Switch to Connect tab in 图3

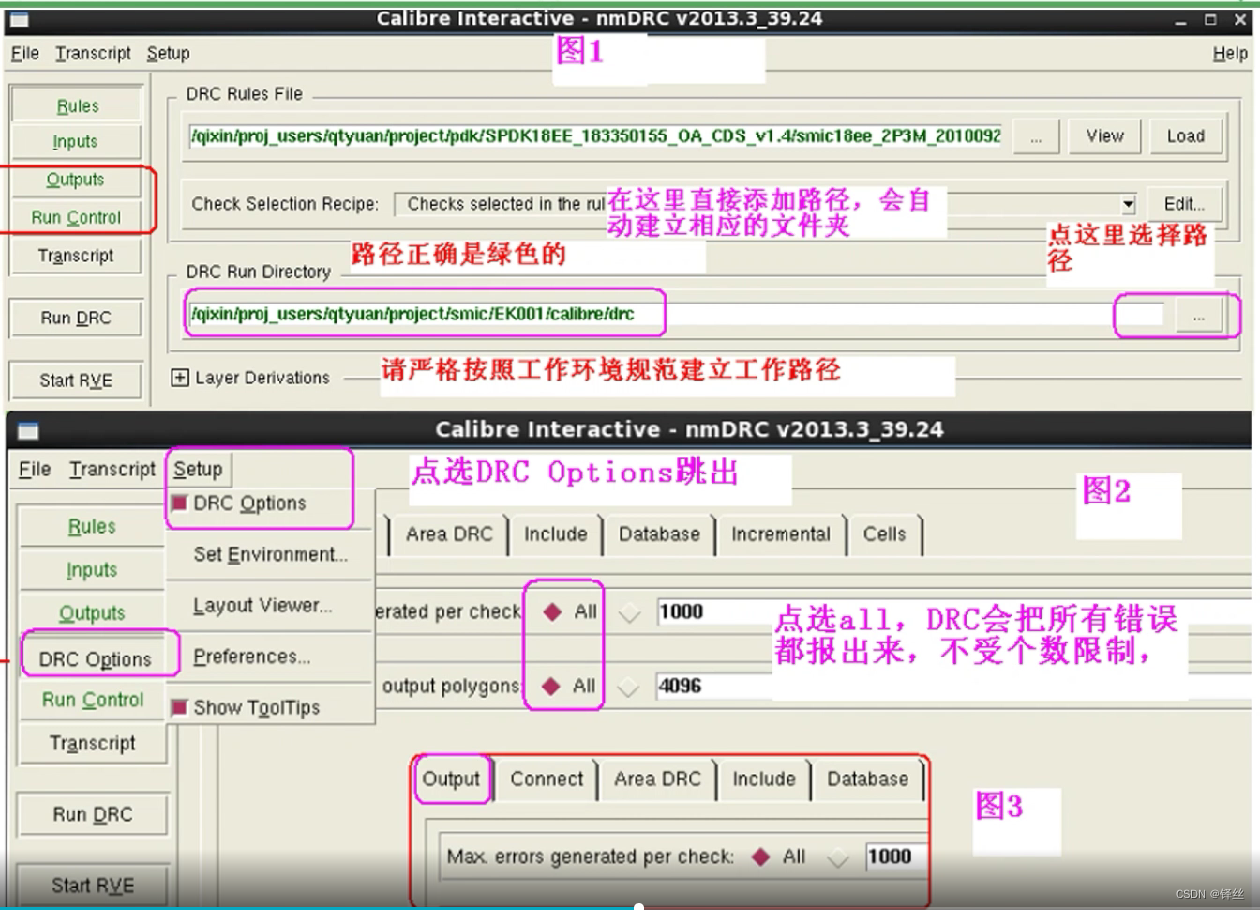pos(547,779)
